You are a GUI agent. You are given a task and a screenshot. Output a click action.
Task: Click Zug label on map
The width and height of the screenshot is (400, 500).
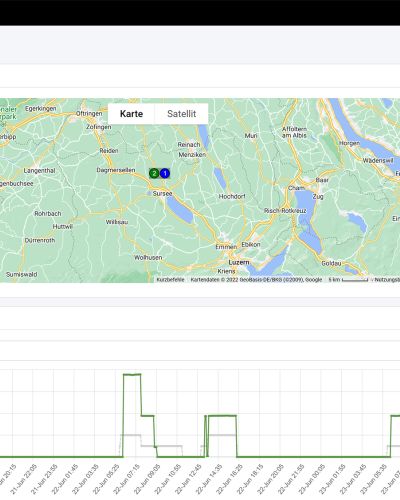tap(318, 197)
